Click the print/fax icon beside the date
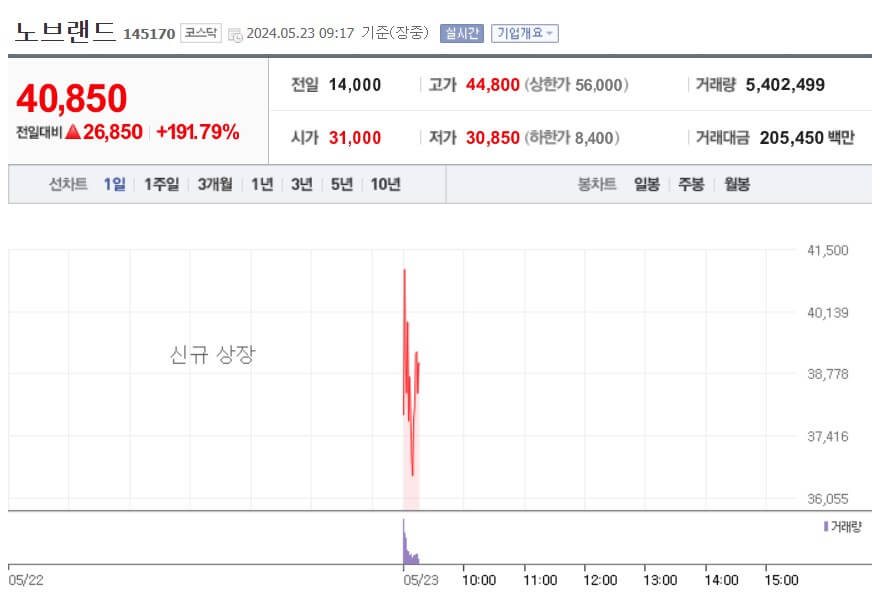The height and width of the screenshot is (606, 872). [x=233, y=33]
